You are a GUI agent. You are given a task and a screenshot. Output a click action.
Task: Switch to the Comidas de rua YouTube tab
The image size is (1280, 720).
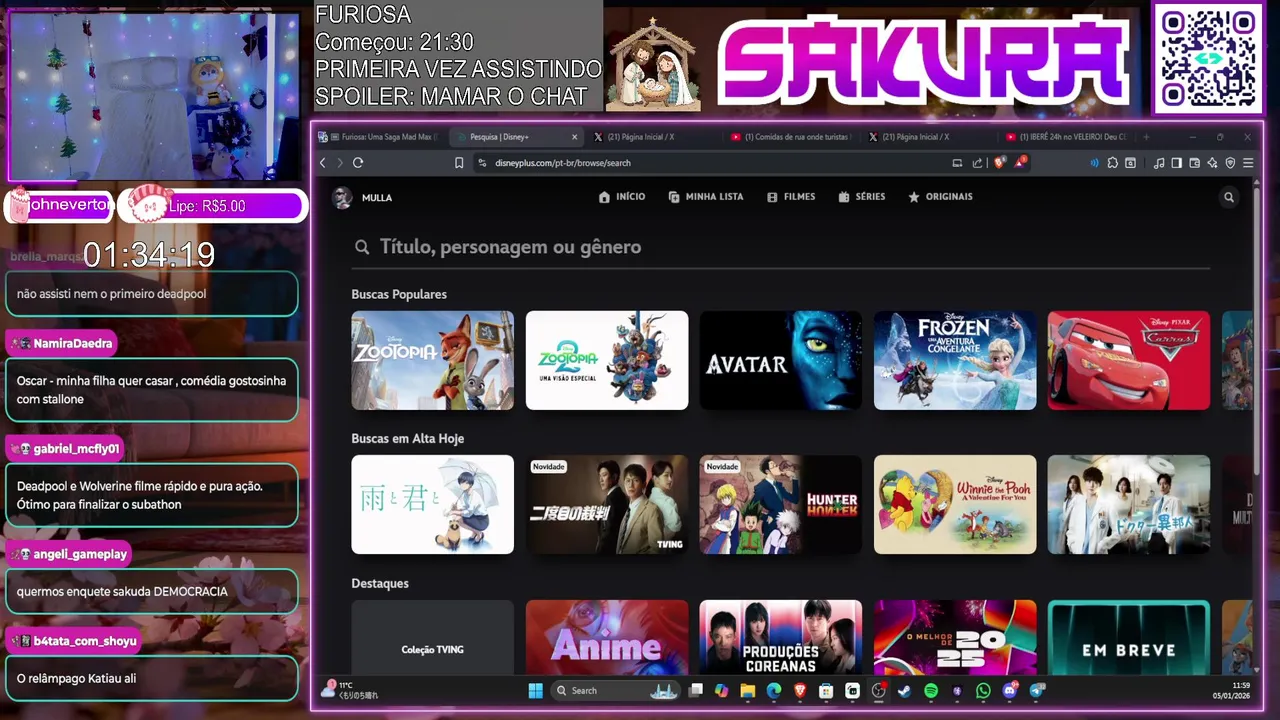pyautogui.click(x=790, y=137)
